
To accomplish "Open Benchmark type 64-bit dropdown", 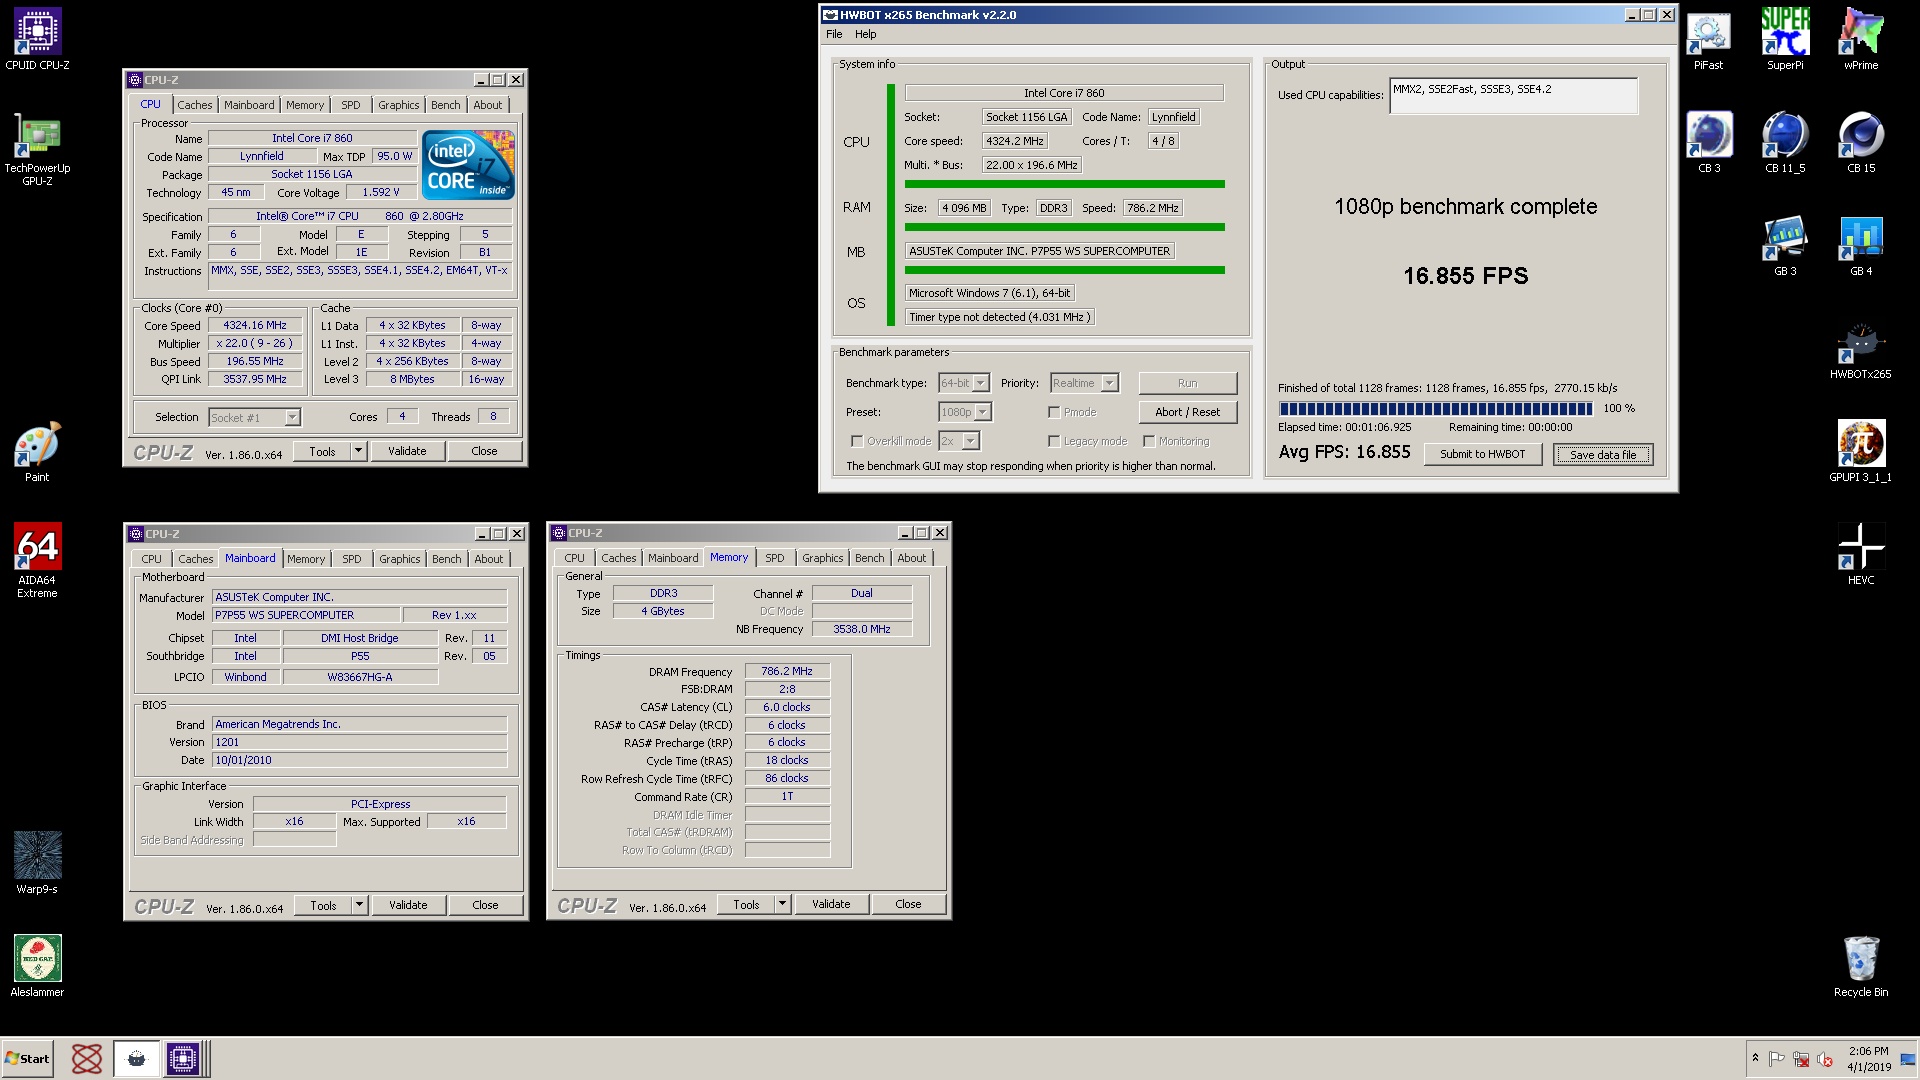I will (x=981, y=383).
